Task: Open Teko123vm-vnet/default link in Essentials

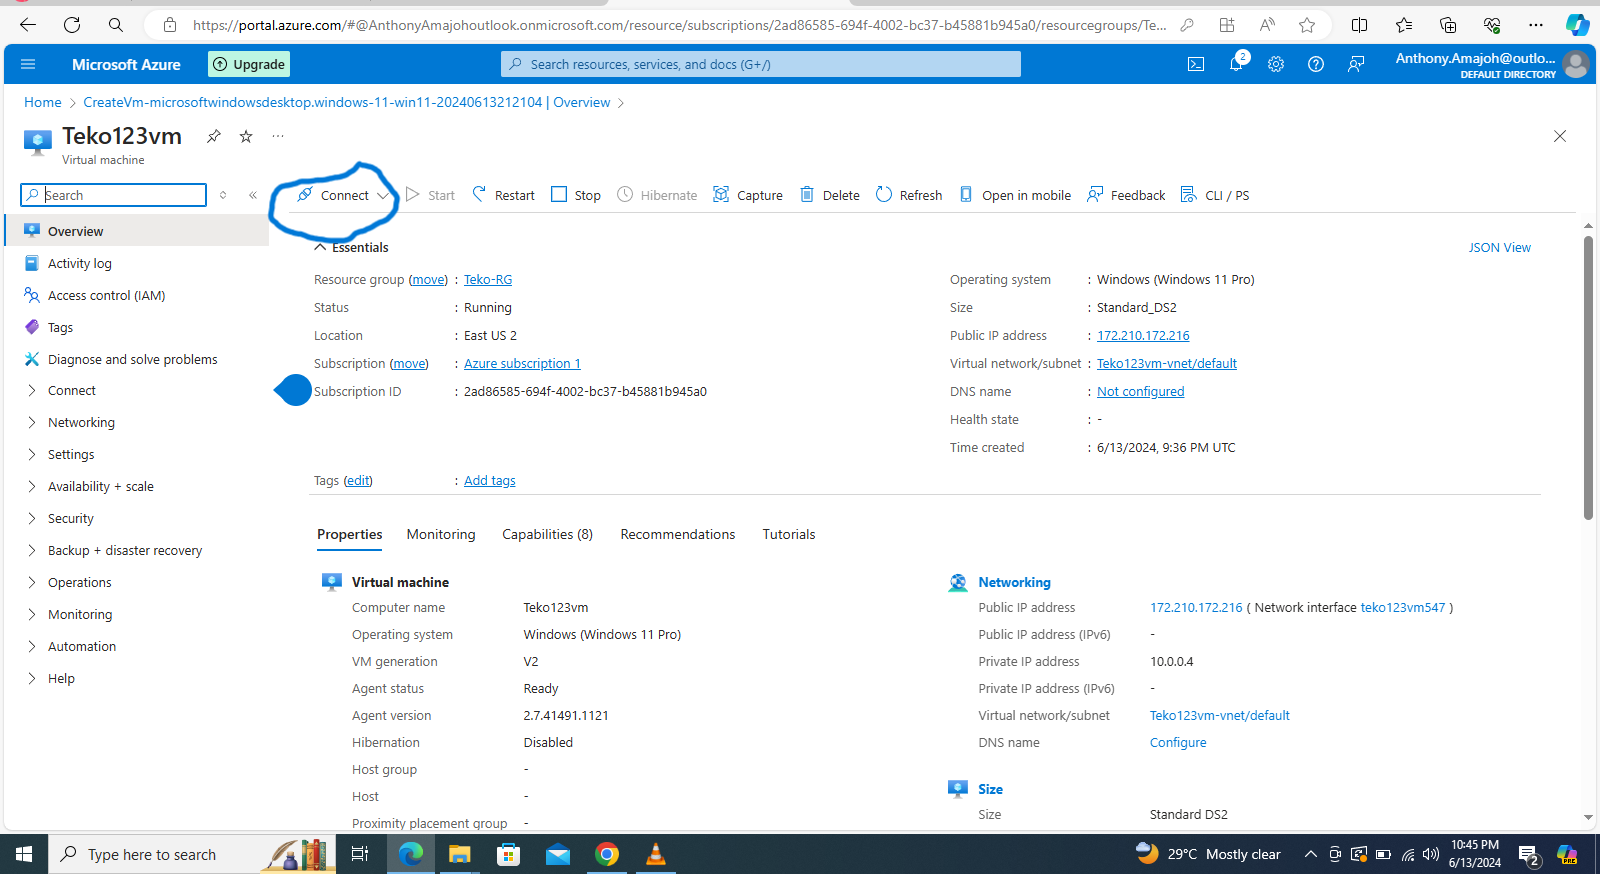Action: (x=1167, y=364)
